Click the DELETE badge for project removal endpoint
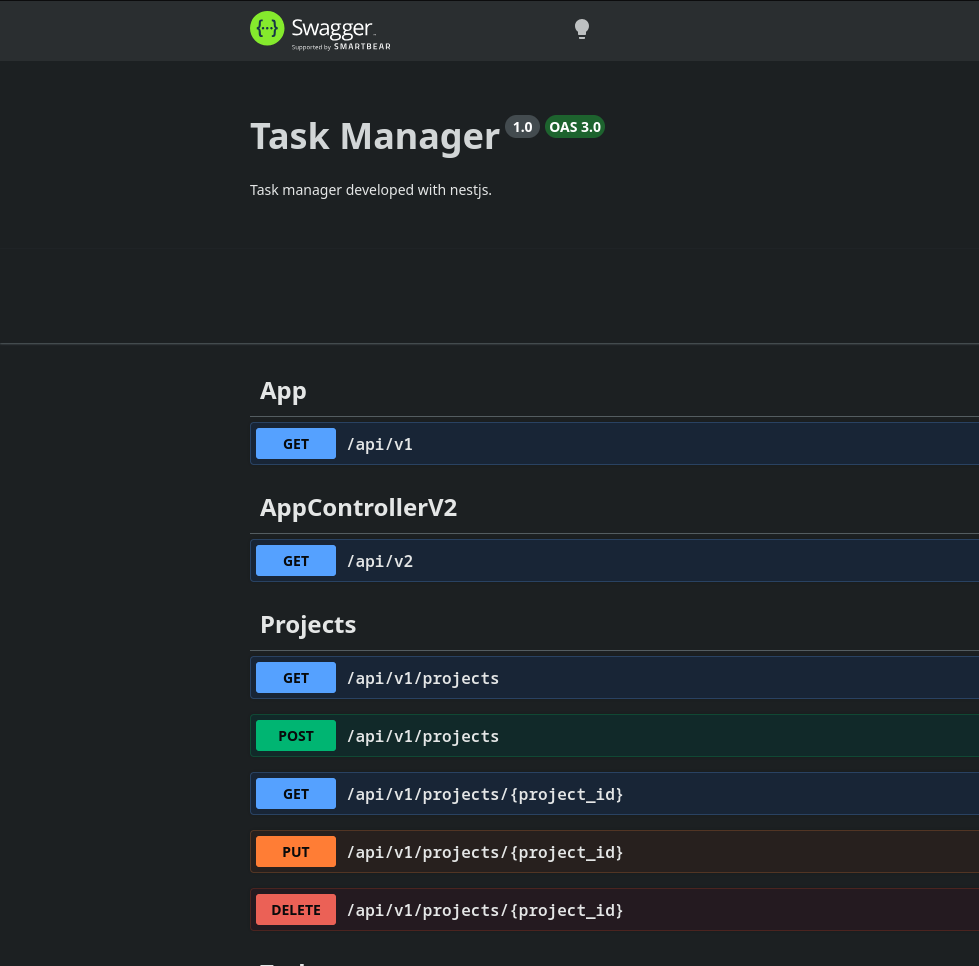 point(296,909)
